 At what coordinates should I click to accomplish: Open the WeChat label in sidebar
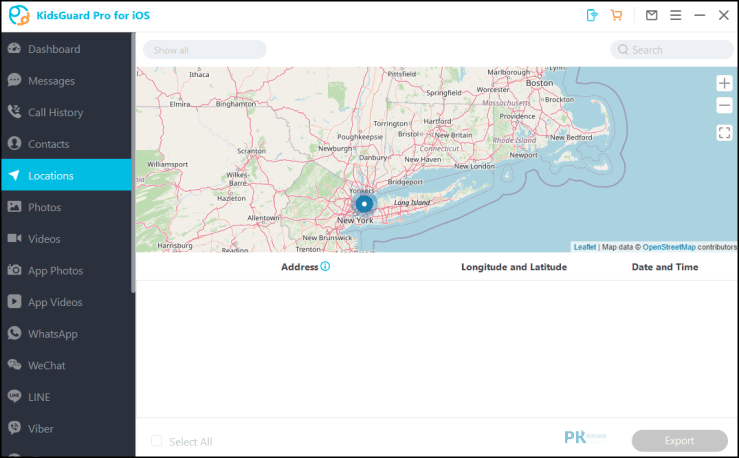pyautogui.click(x=47, y=365)
